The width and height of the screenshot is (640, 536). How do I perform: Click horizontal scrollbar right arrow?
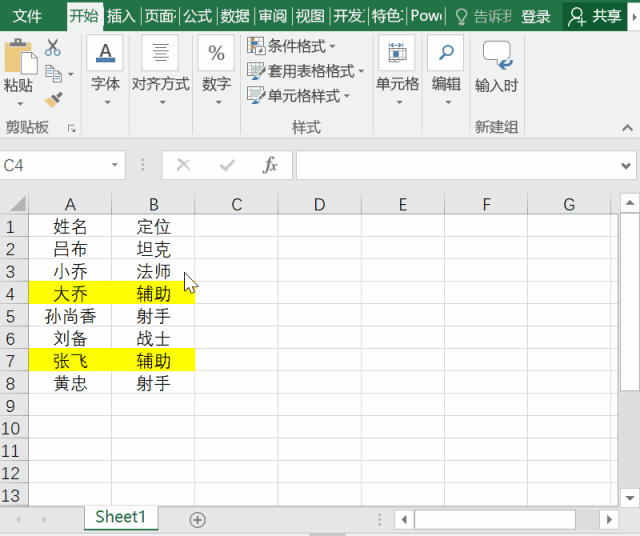[609, 520]
